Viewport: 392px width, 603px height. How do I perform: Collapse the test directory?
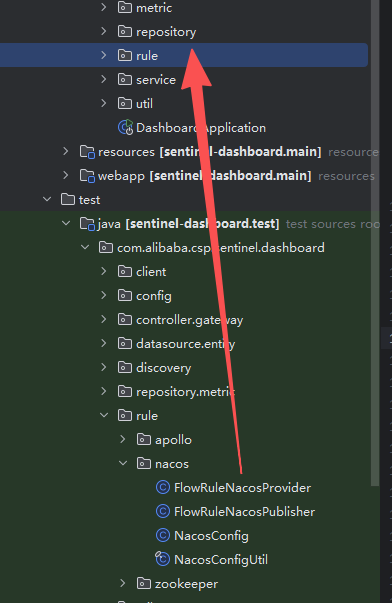point(47,199)
